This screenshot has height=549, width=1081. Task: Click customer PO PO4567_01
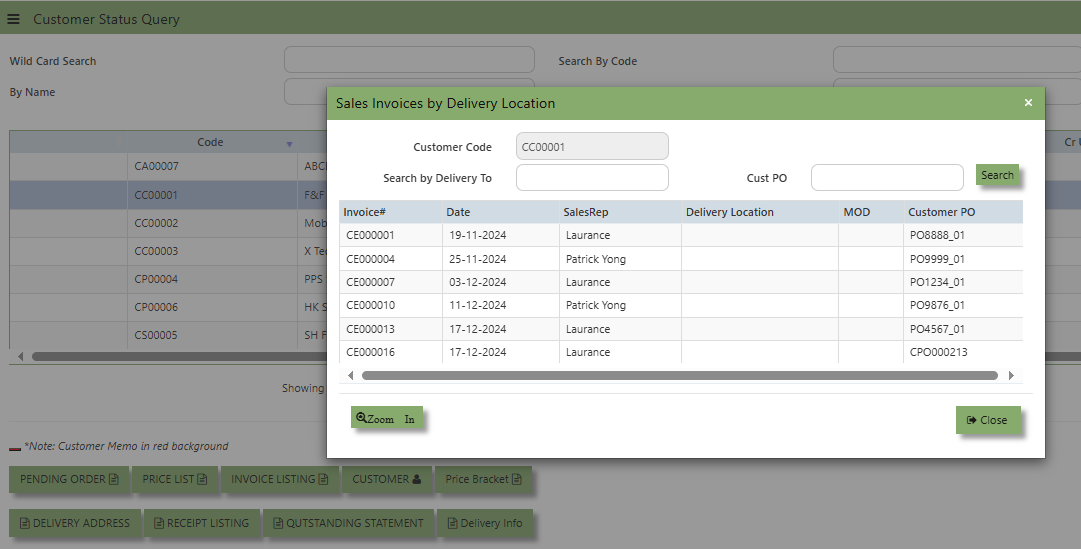pos(937,329)
